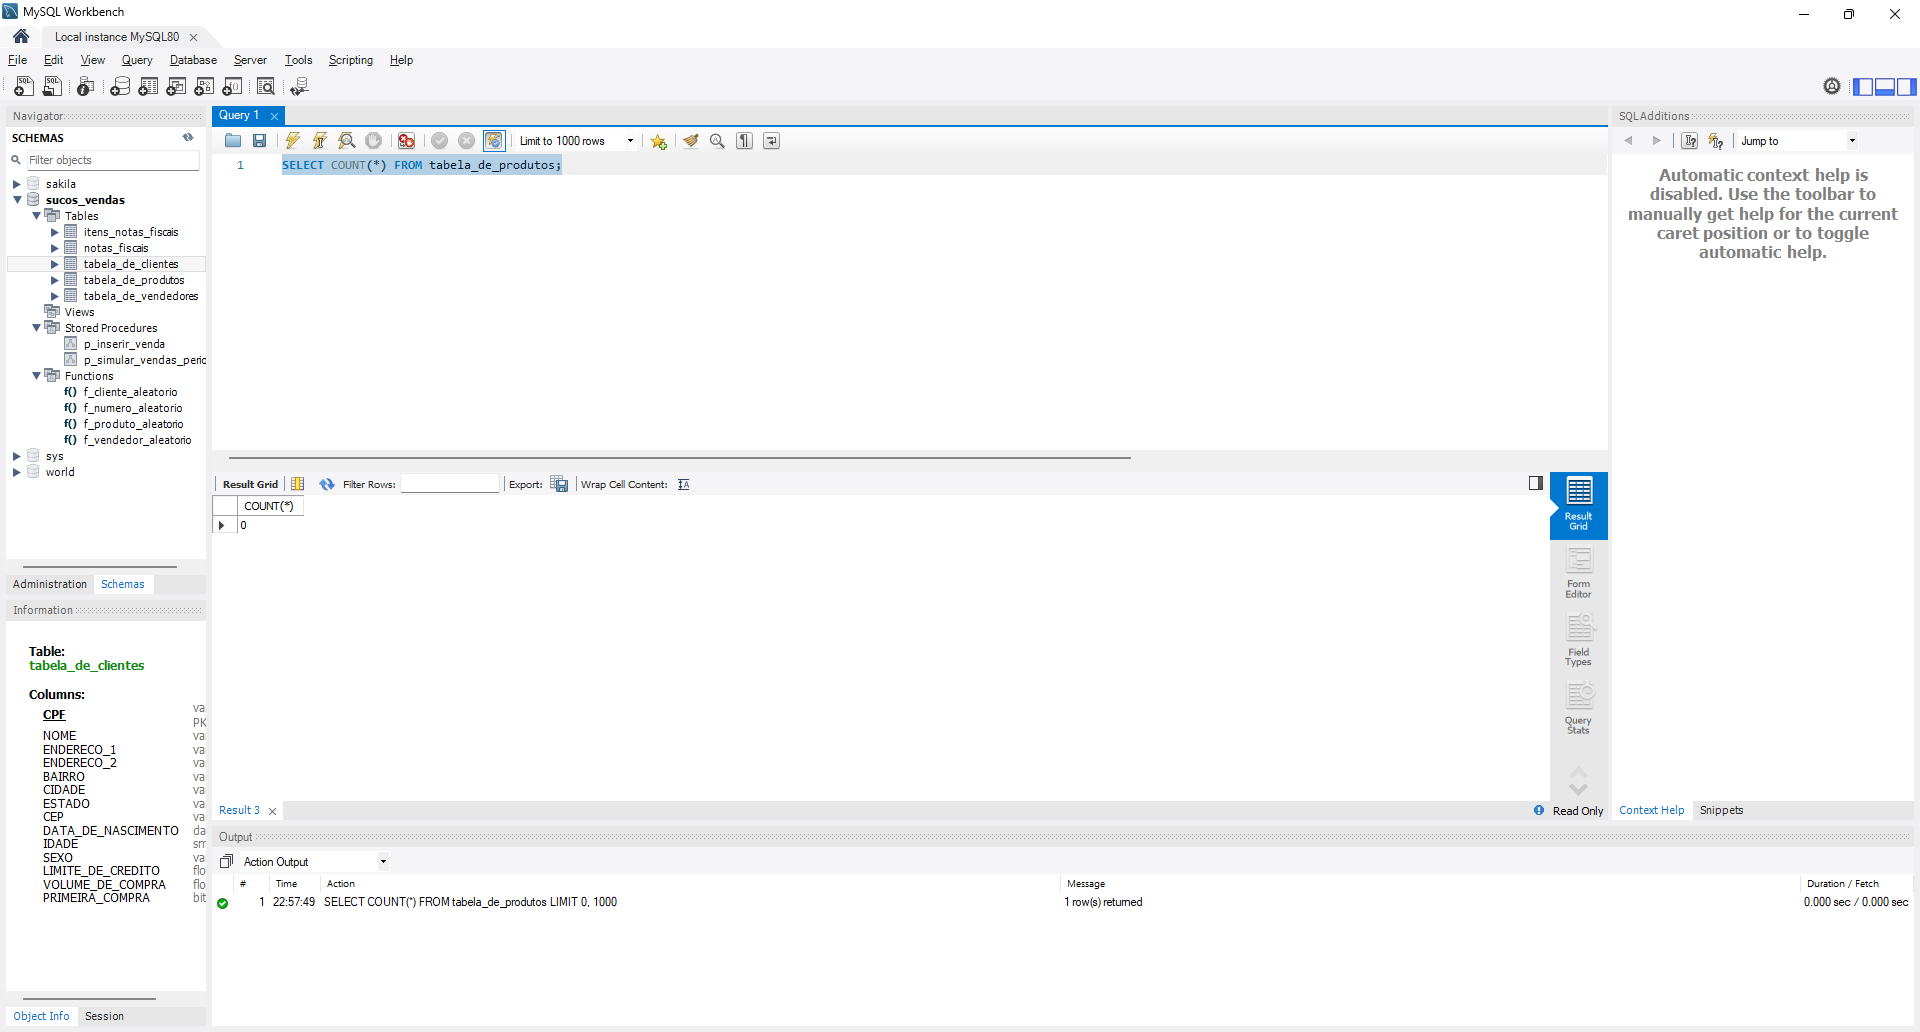This screenshot has height=1032, width=1920.
Task: Reconnect to DBMS icon
Action: coord(299,87)
